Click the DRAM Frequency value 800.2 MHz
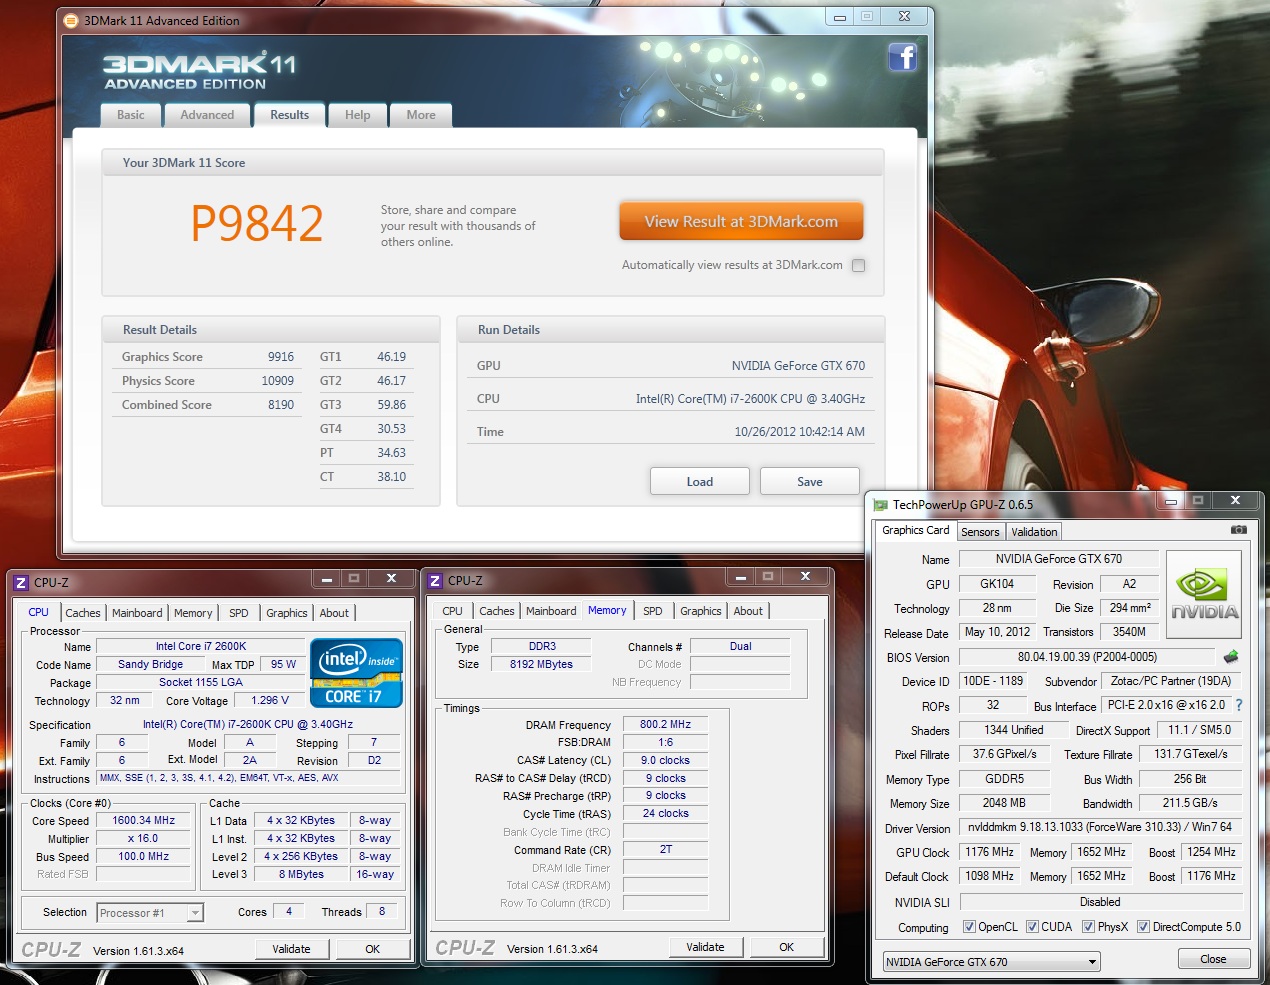 point(665,724)
